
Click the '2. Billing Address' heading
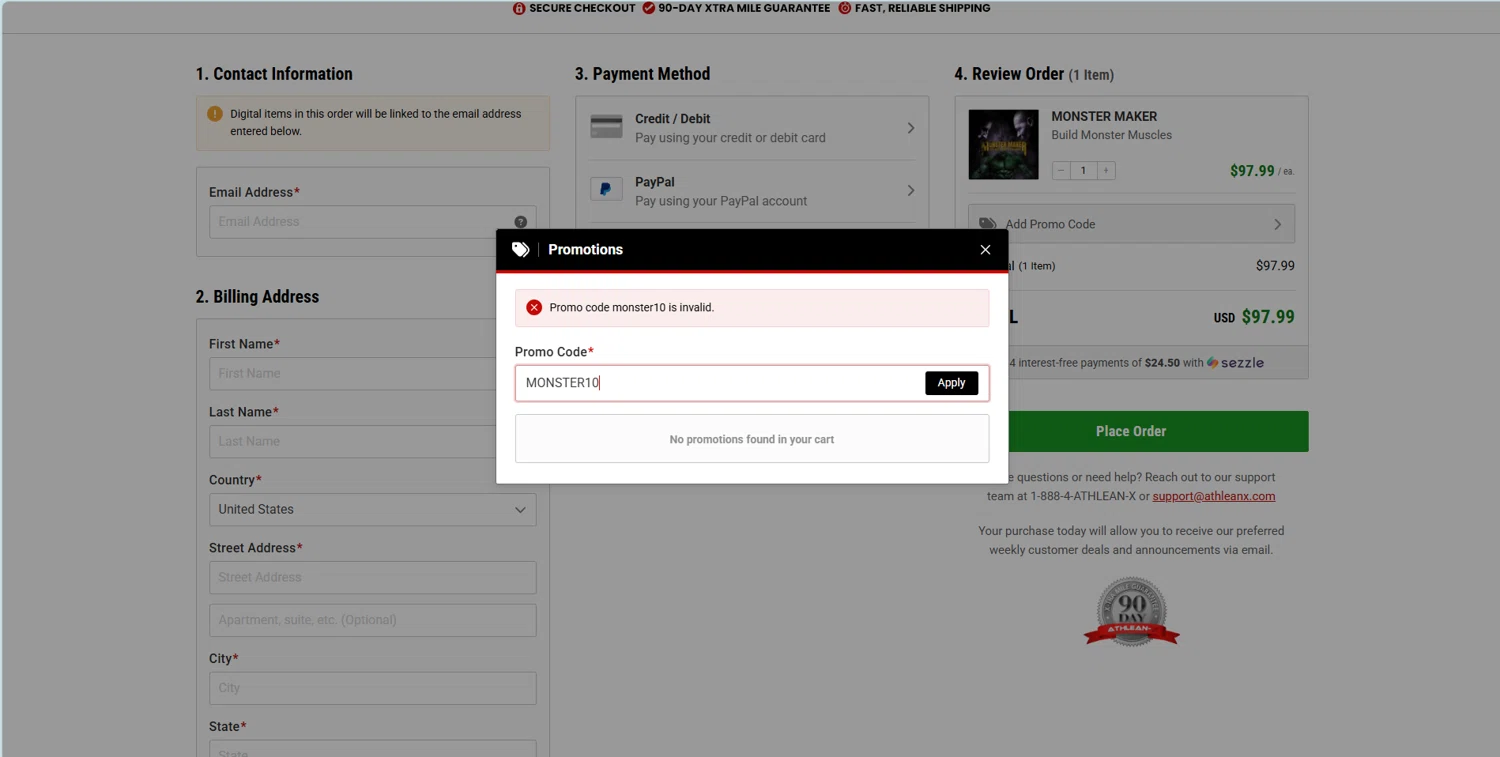(x=257, y=297)
